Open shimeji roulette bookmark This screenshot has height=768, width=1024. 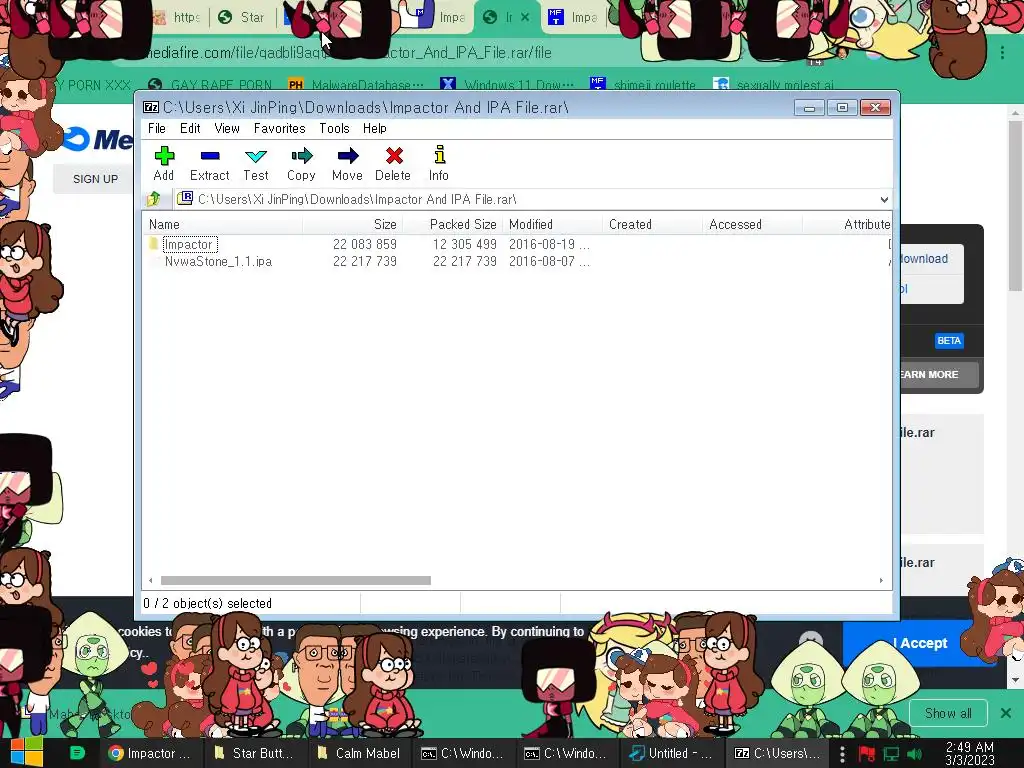tap(643, 85)
